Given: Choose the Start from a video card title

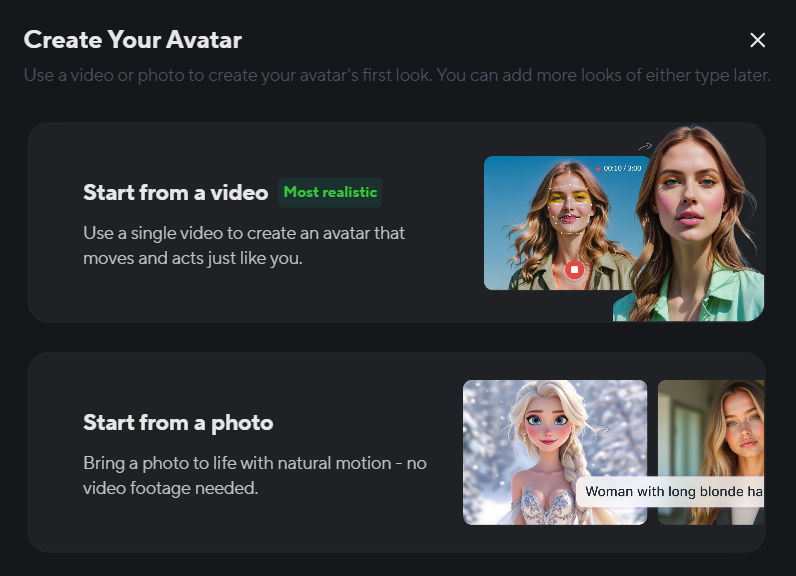Looking at the screenshot, I should 176,192.
